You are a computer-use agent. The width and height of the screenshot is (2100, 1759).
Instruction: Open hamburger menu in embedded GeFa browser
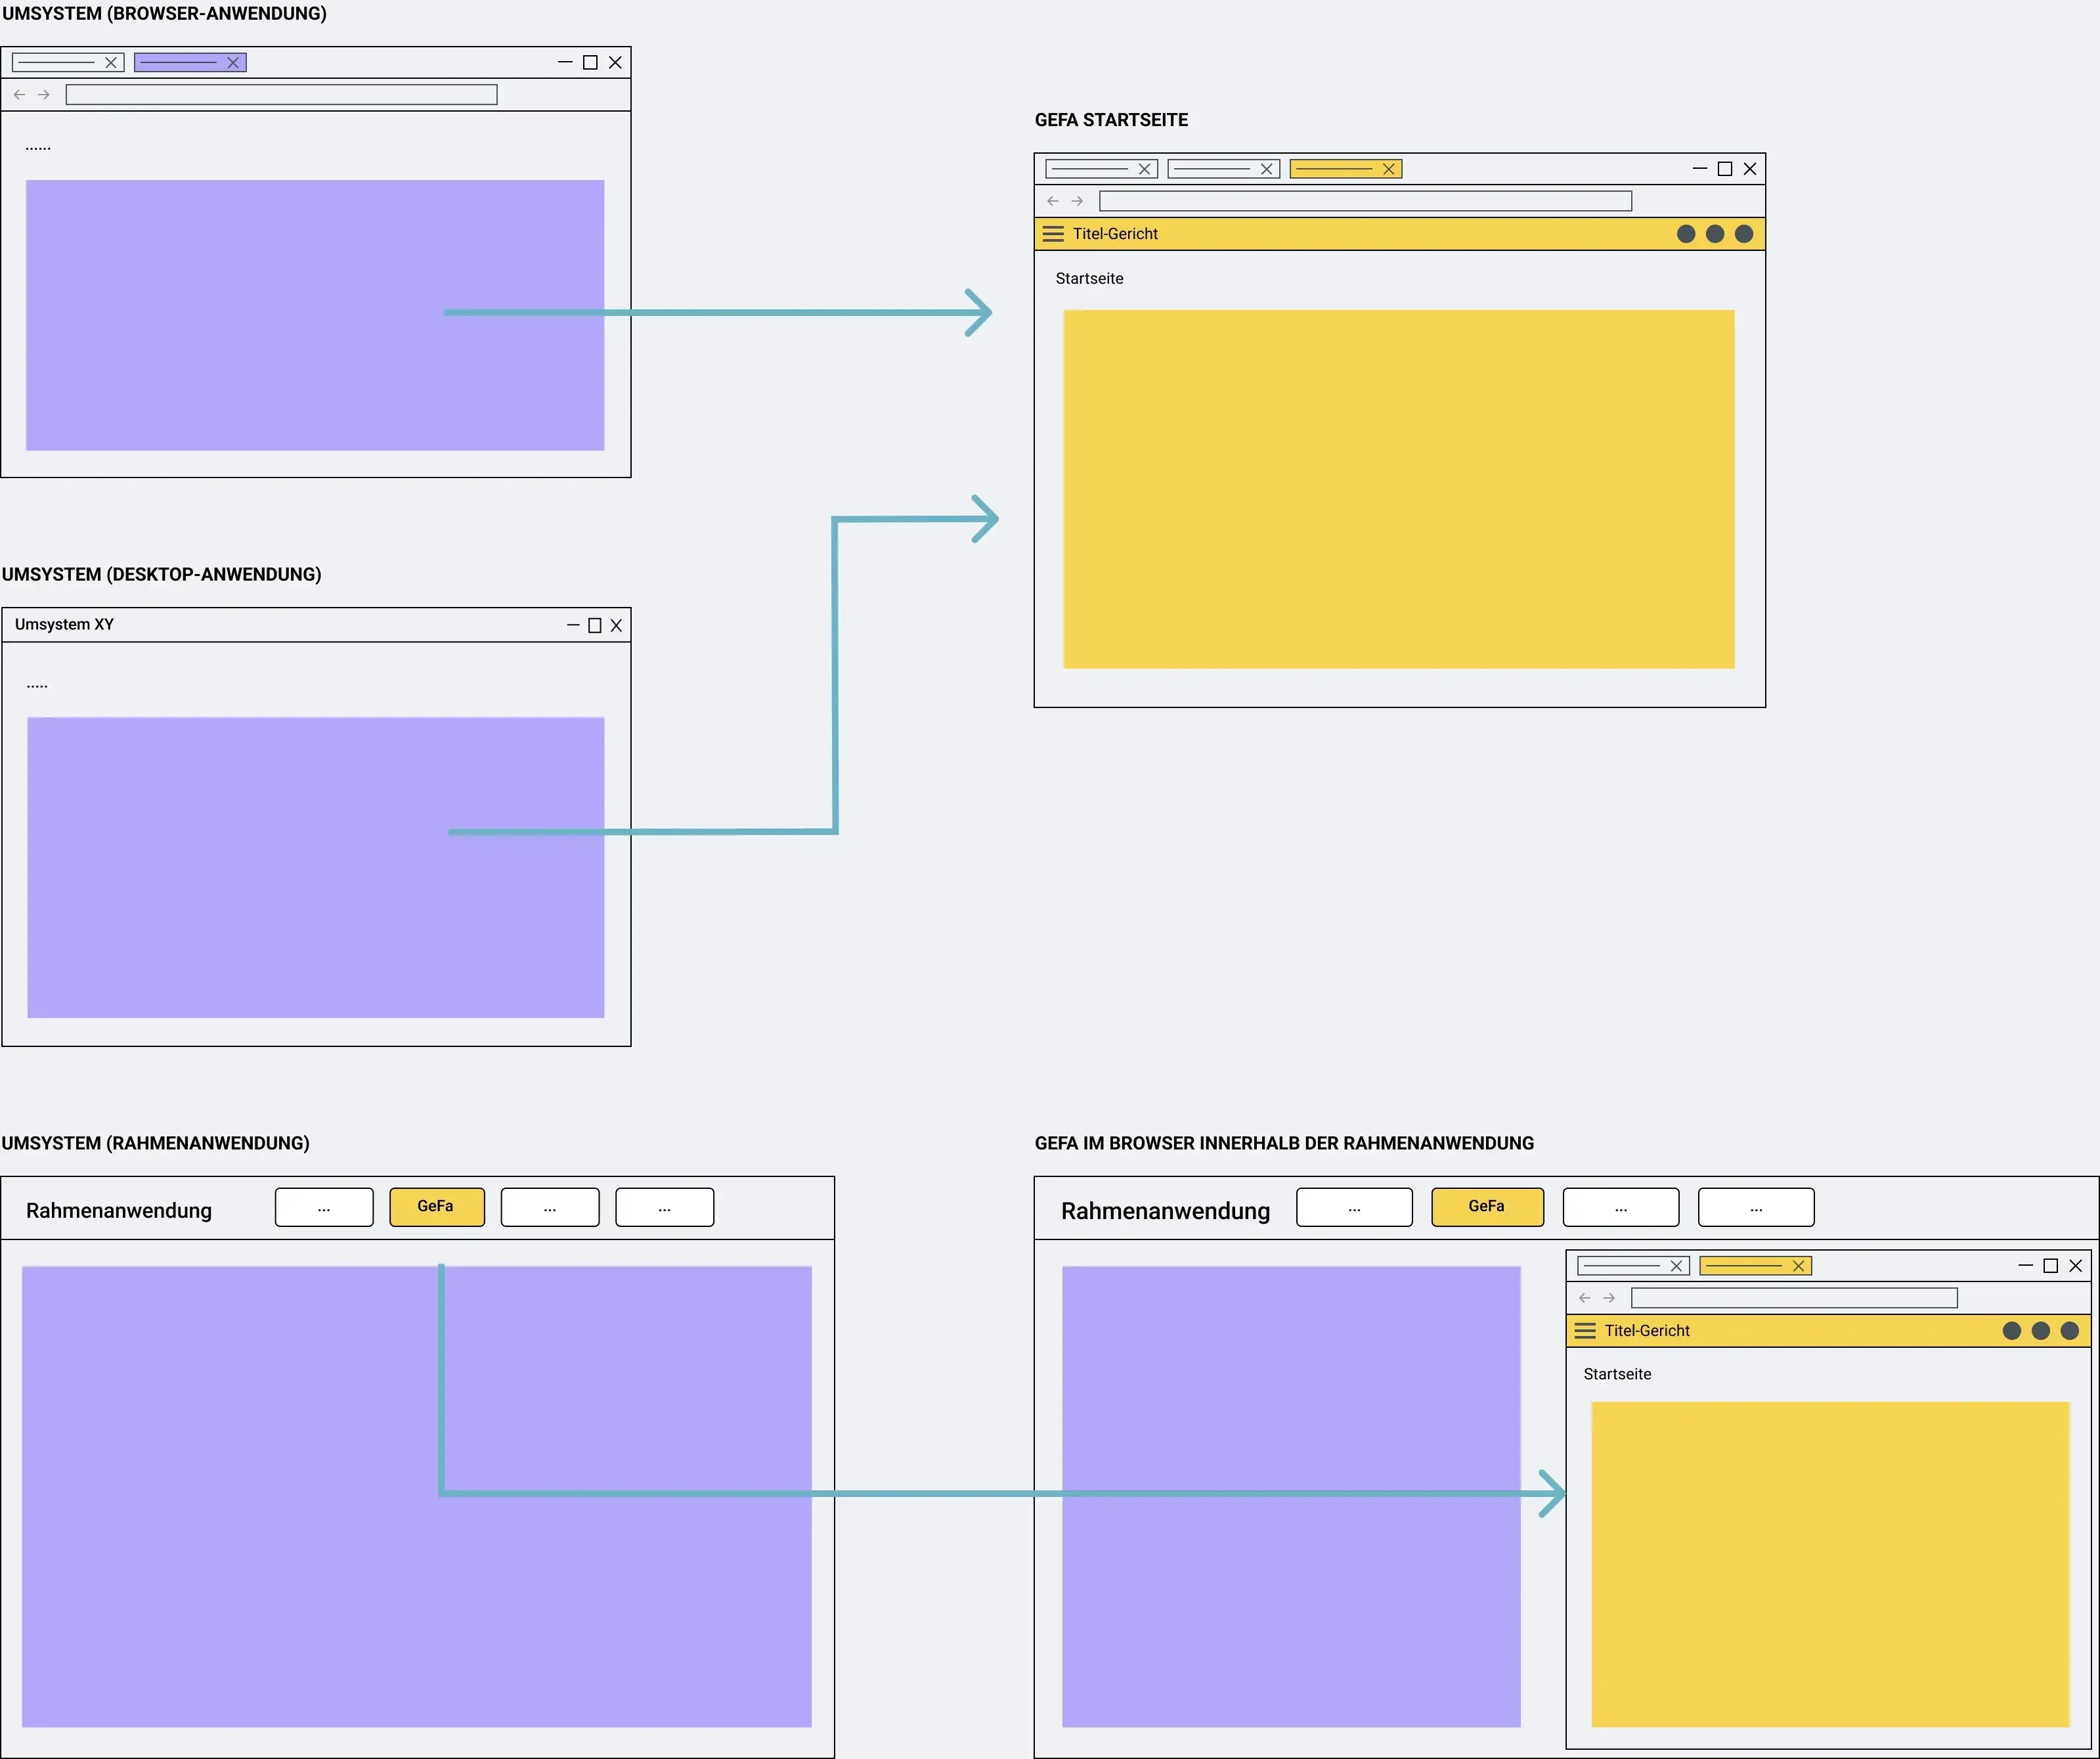point(1585,1331)
